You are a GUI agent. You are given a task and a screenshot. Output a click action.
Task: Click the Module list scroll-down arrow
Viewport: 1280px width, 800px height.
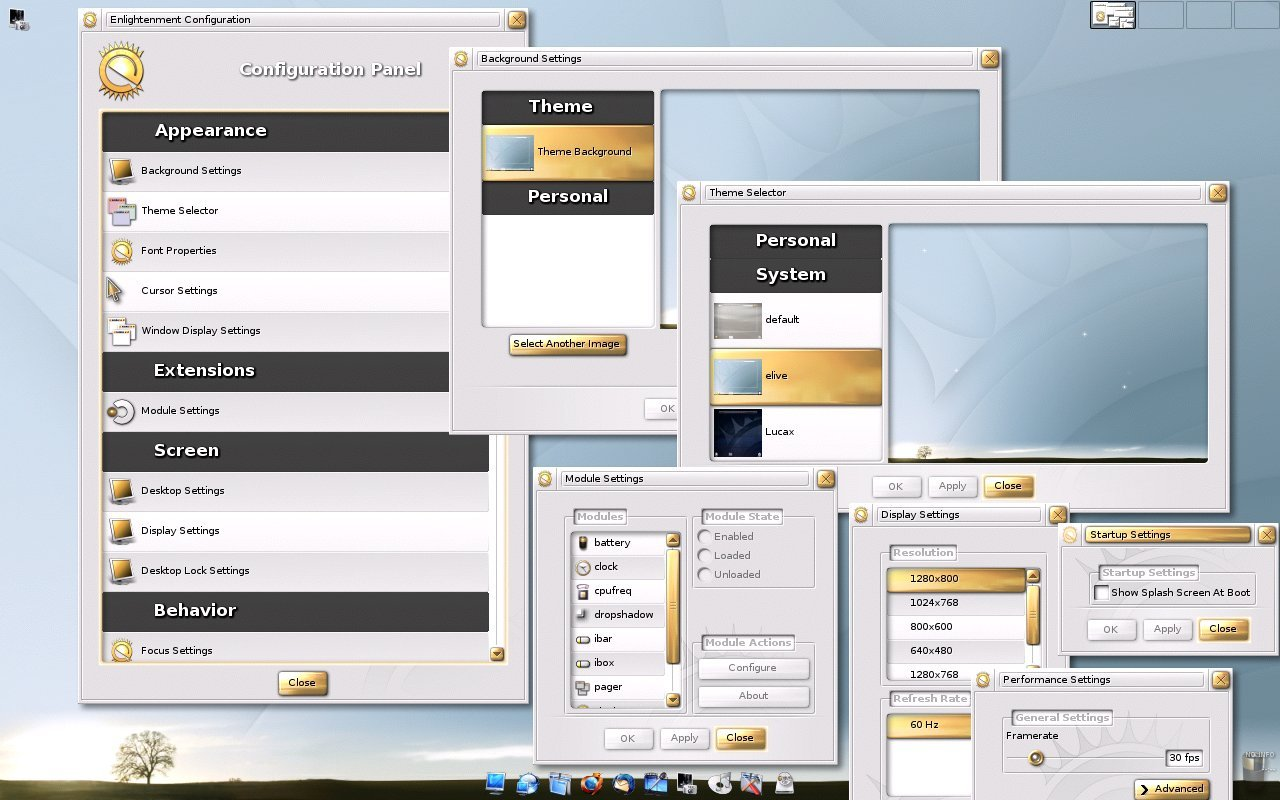[673, 700]
